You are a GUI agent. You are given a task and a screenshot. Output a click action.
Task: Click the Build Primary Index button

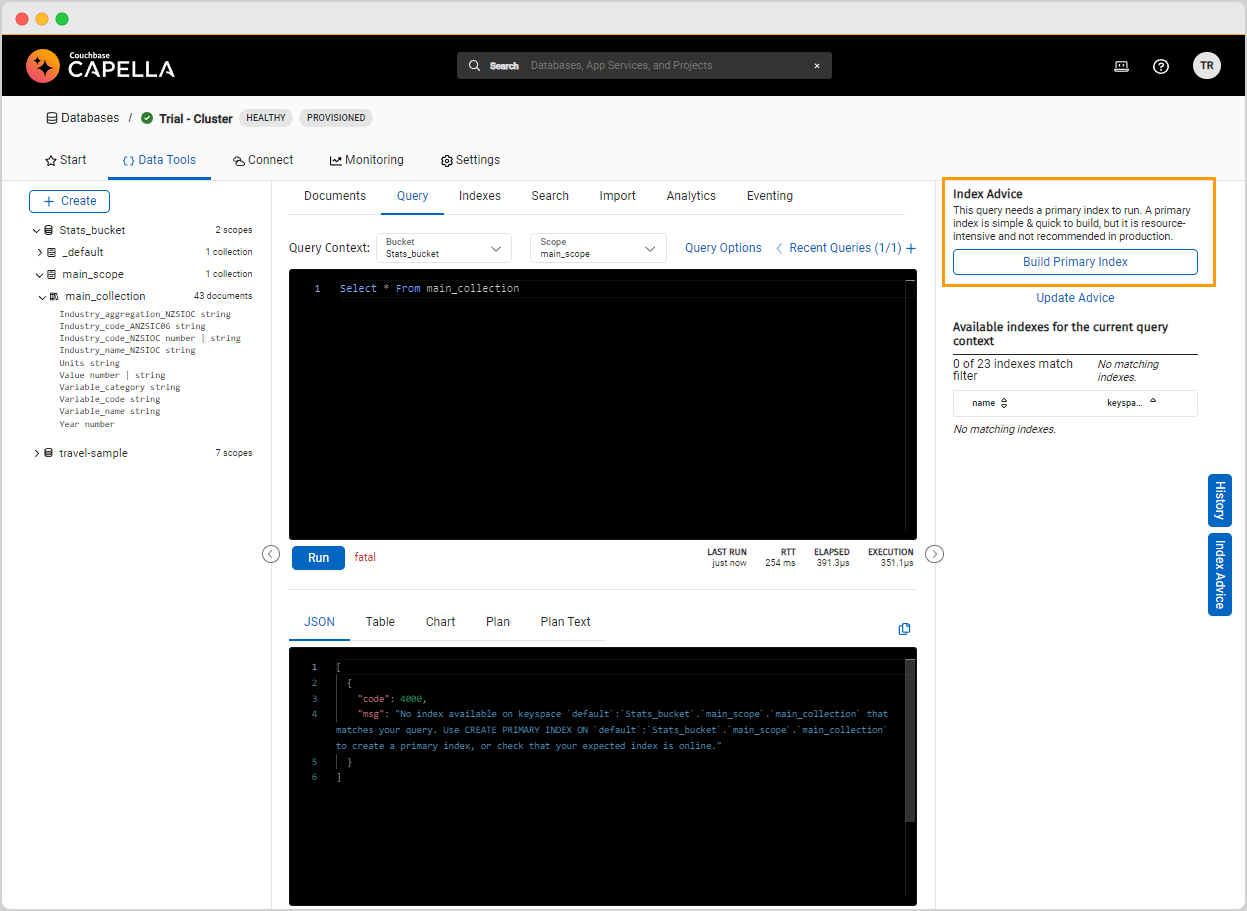[1074, 261]
